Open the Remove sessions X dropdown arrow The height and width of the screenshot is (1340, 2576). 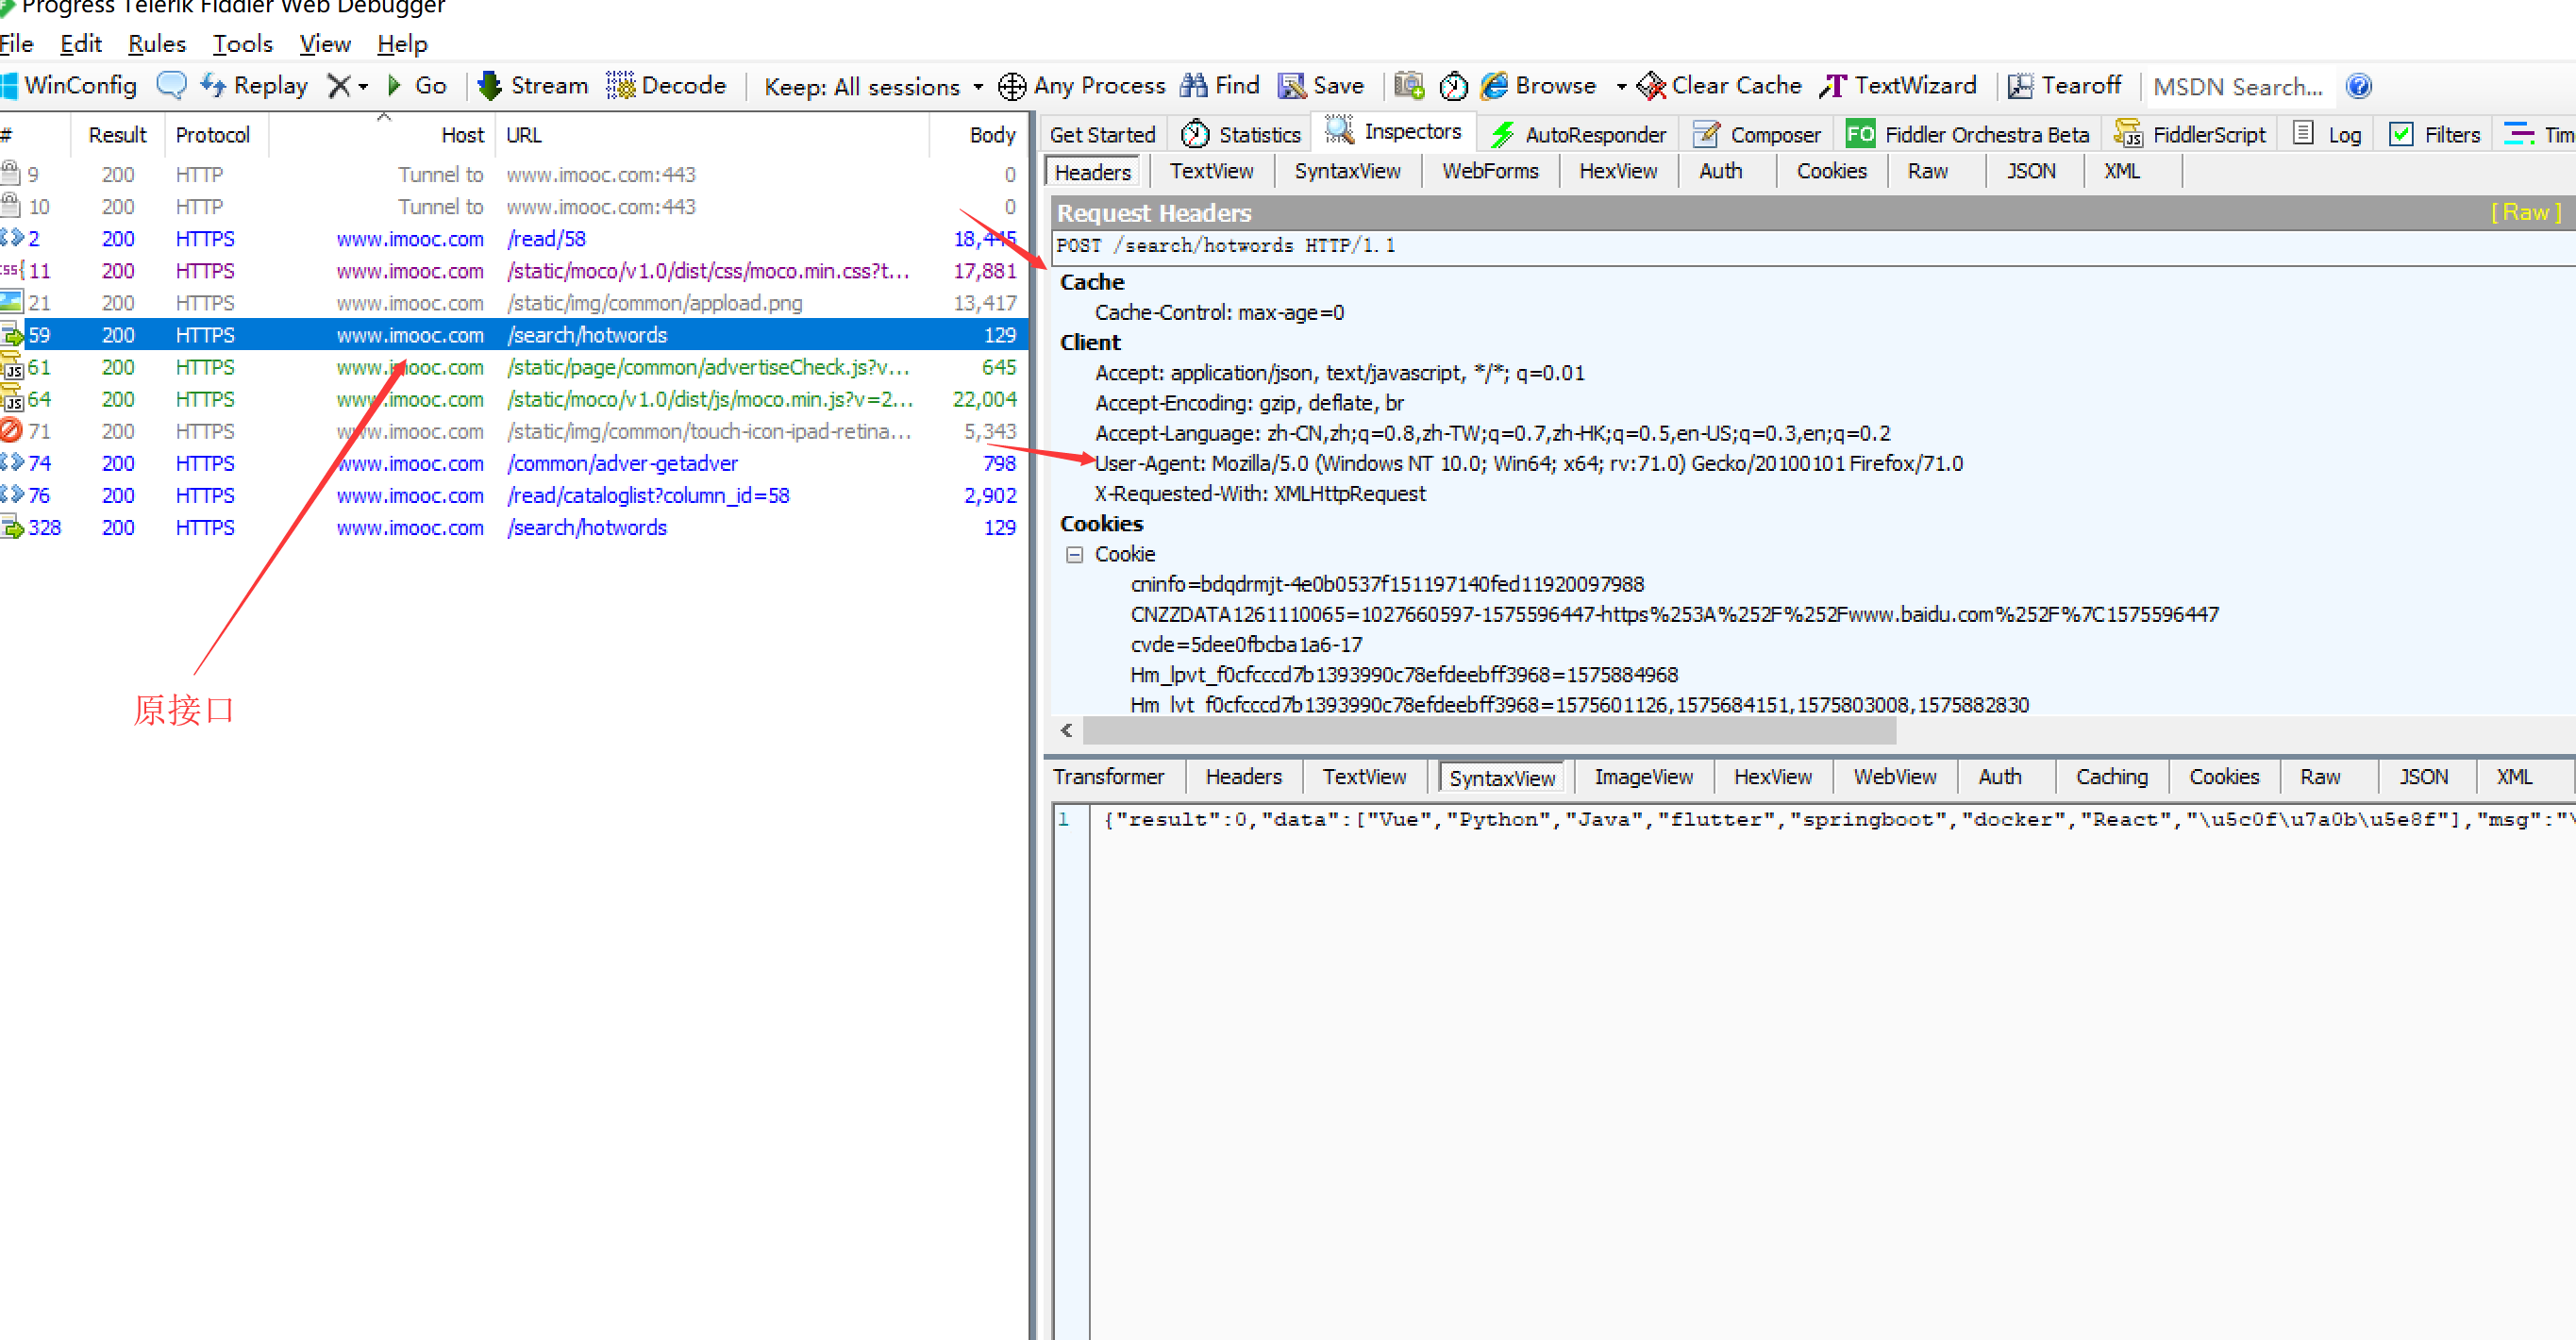(363, 87)
